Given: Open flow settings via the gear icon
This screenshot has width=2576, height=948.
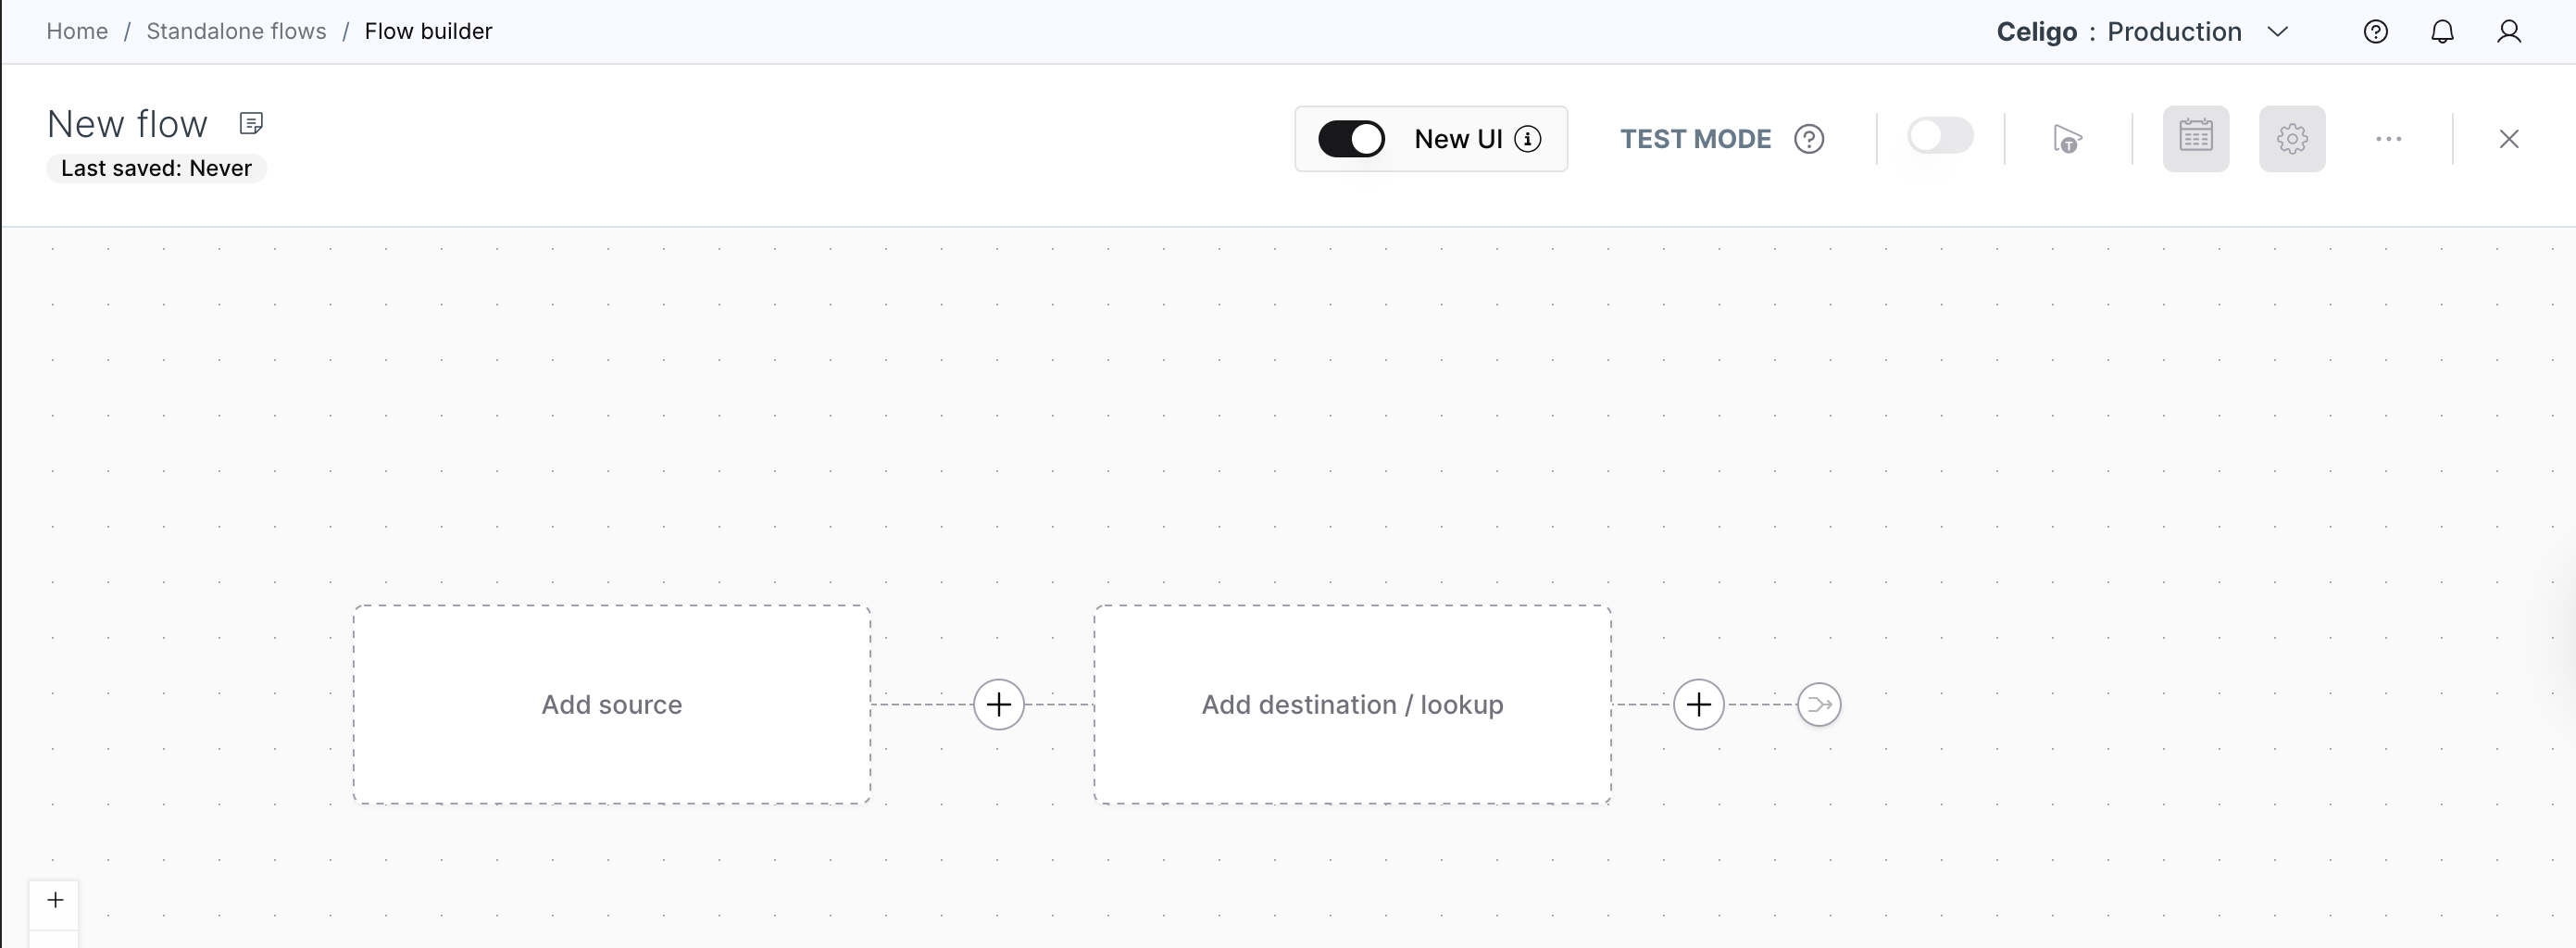Looking at the screenshot, I should tap(2292, 138).
